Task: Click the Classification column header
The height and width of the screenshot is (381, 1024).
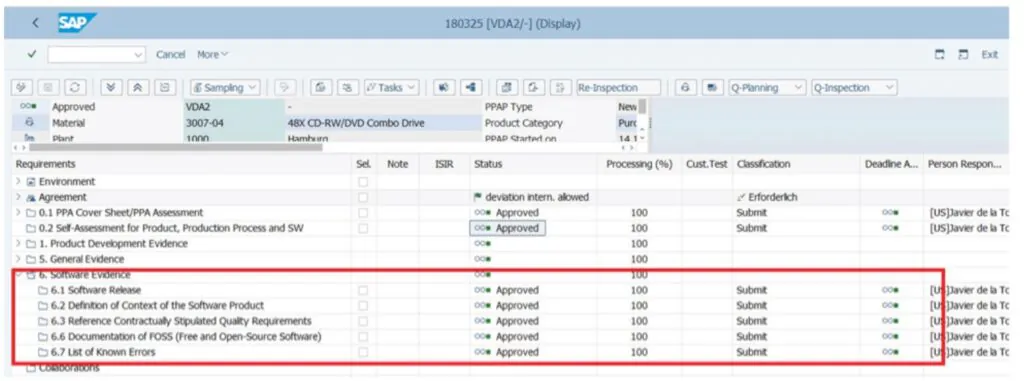Action: (x=763, y=164)
